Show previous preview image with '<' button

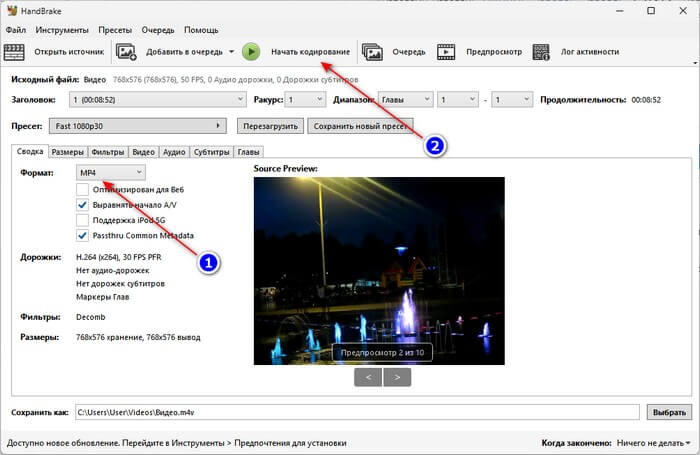[x=368, y=377]
